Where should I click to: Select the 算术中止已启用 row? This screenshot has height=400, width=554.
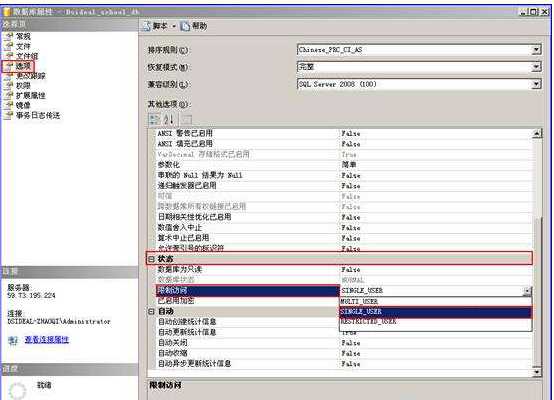pos(343,238)
